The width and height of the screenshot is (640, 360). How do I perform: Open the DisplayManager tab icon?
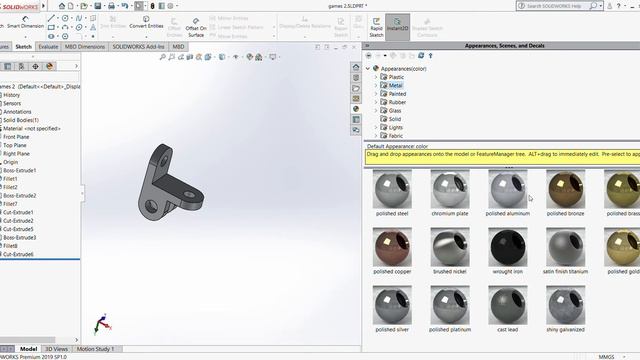(49, 66)
